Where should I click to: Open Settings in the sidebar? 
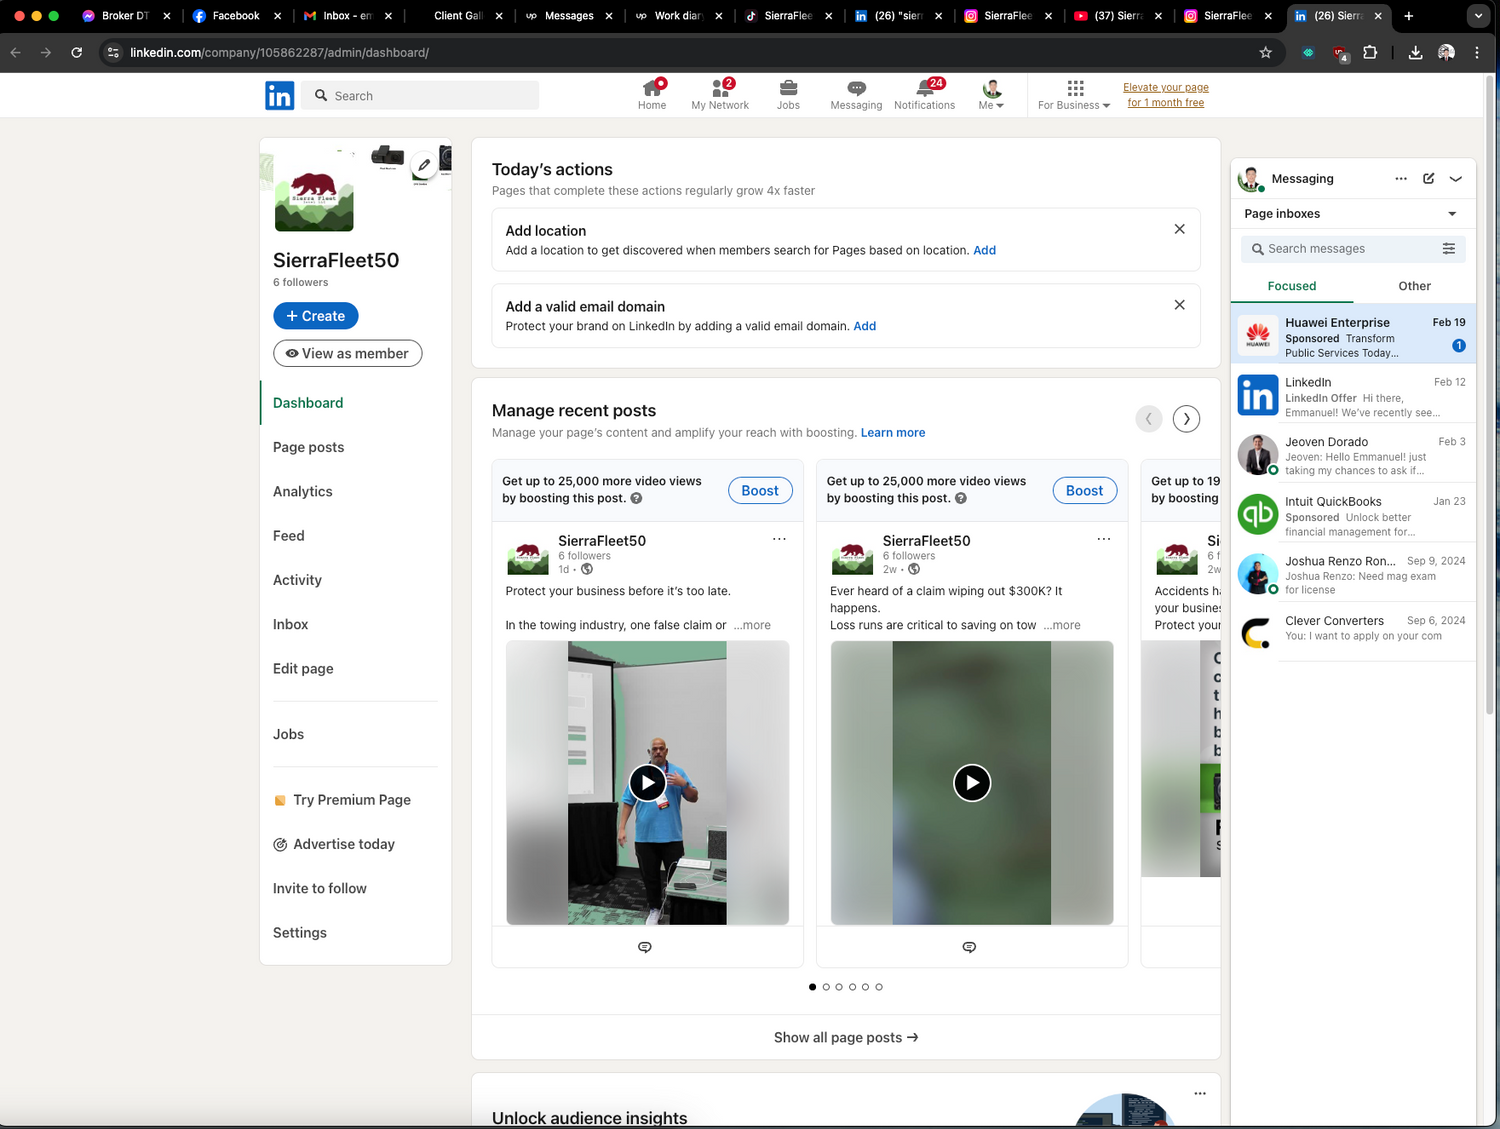click(x=300, y=932)
